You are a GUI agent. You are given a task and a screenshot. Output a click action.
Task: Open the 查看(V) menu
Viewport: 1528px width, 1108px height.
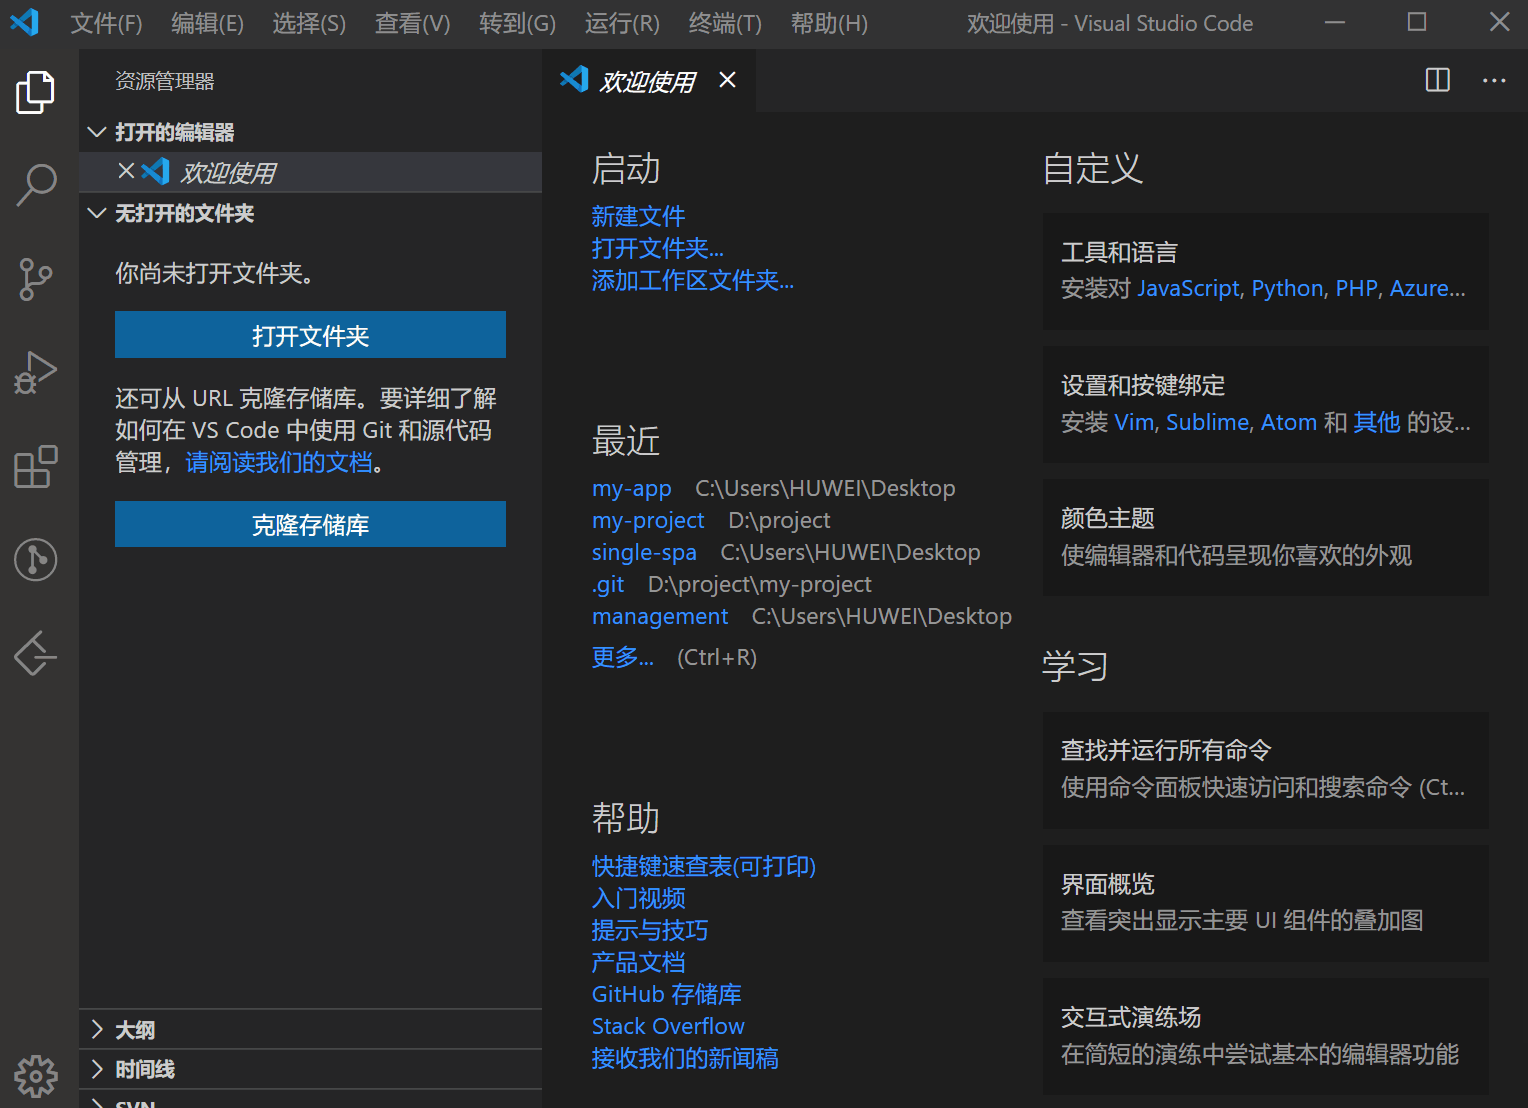click(412, 23)
